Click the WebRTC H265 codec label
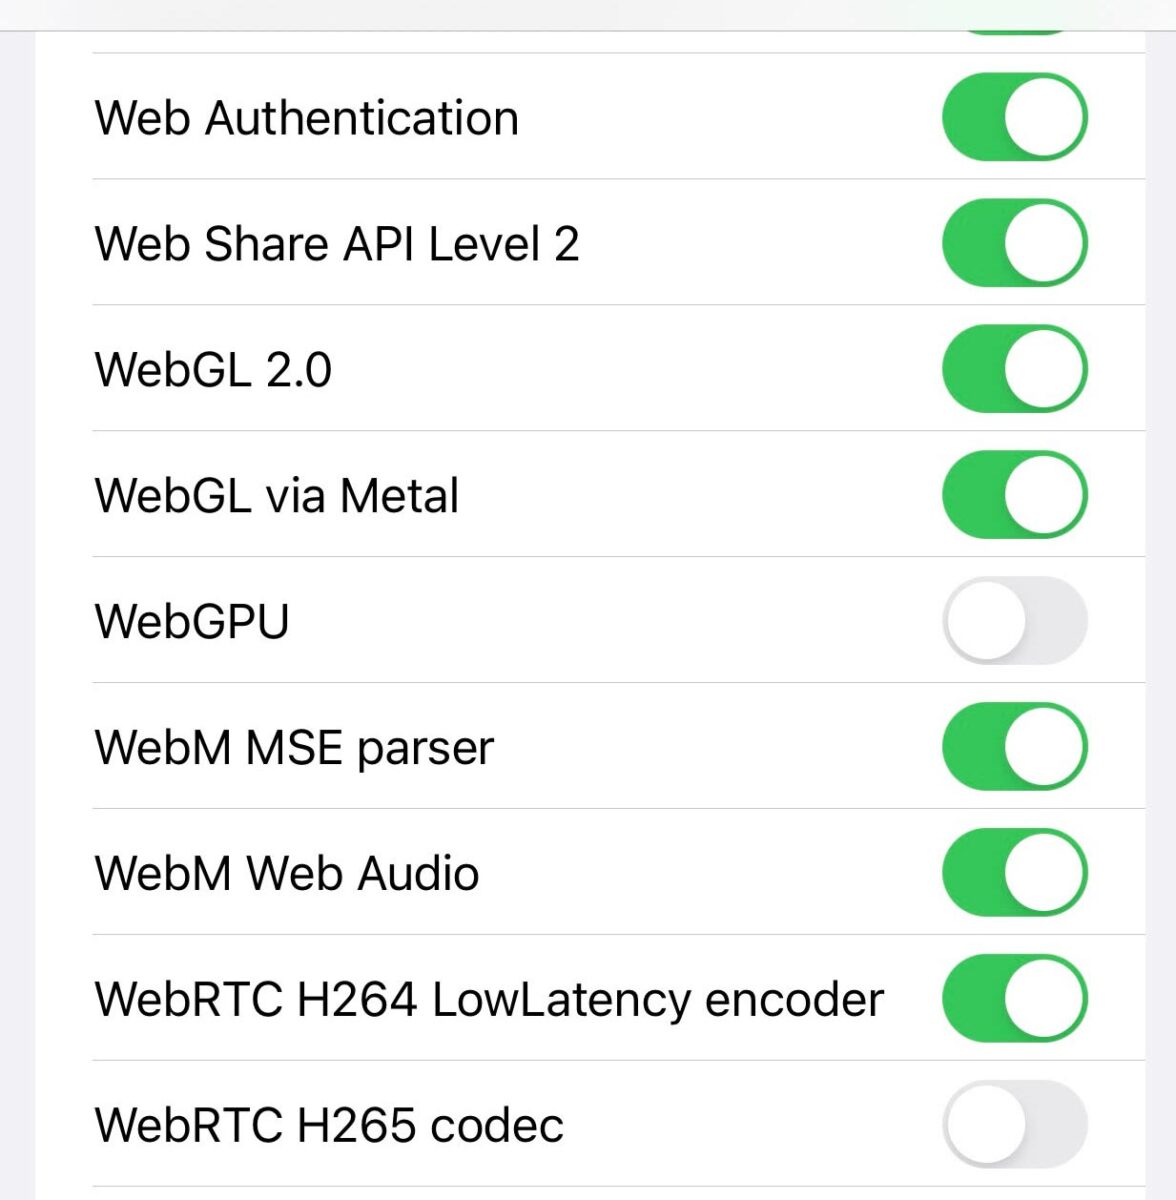The height and width of the screenshot is (1200, 1176). tap(329, 1126)
